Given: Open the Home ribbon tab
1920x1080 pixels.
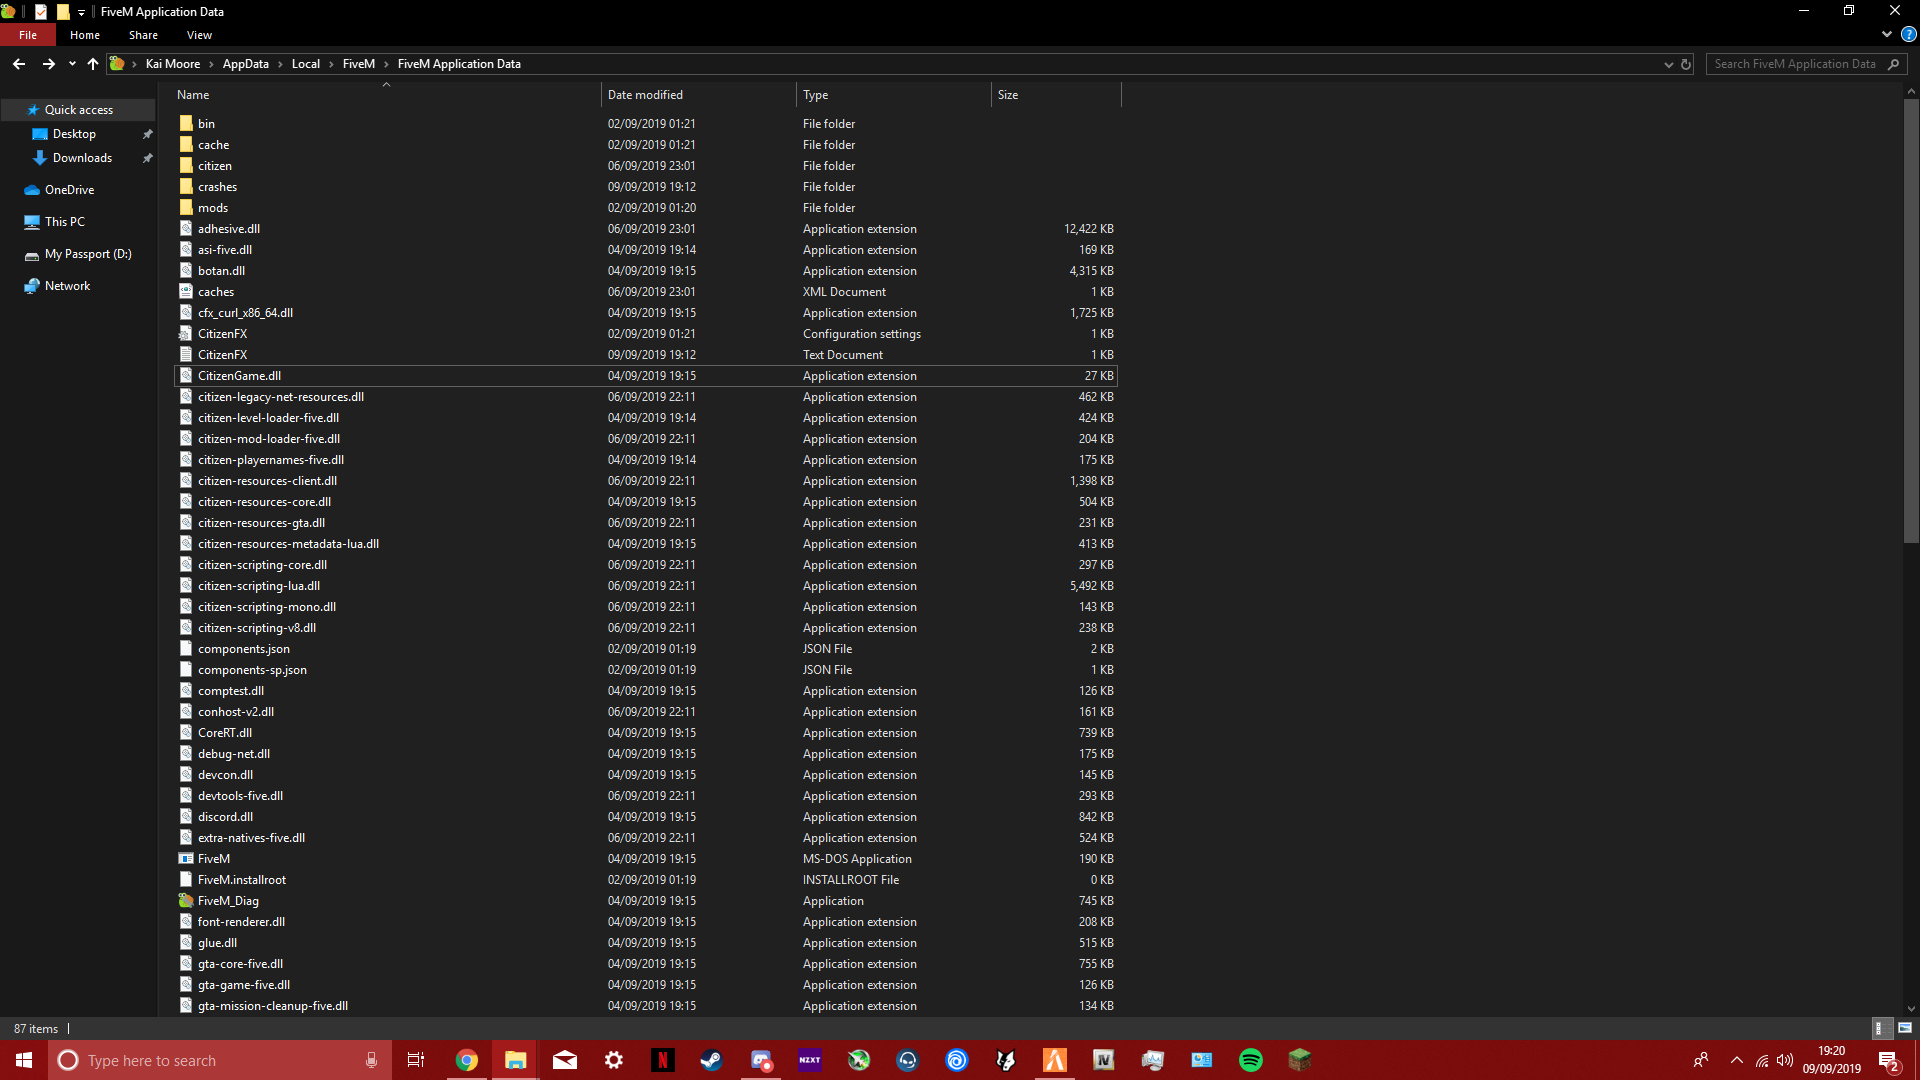Looking at the screenshot, I should point(84,35).
